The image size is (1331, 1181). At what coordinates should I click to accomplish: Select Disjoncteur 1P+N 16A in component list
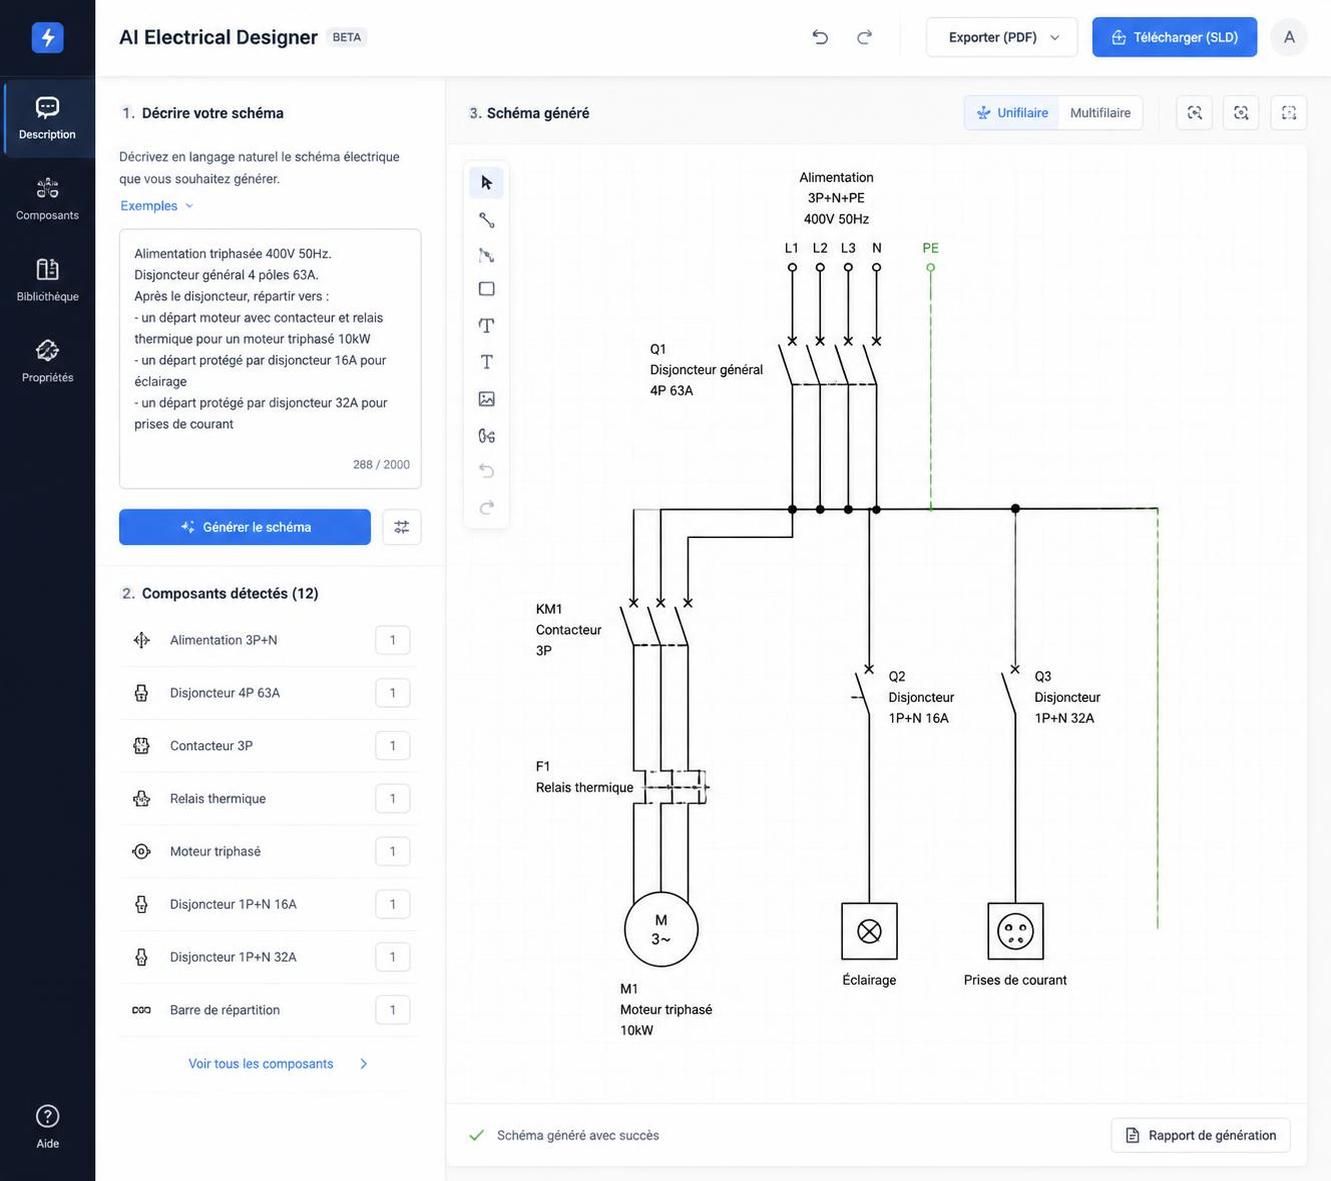click(x=270, y=905)
